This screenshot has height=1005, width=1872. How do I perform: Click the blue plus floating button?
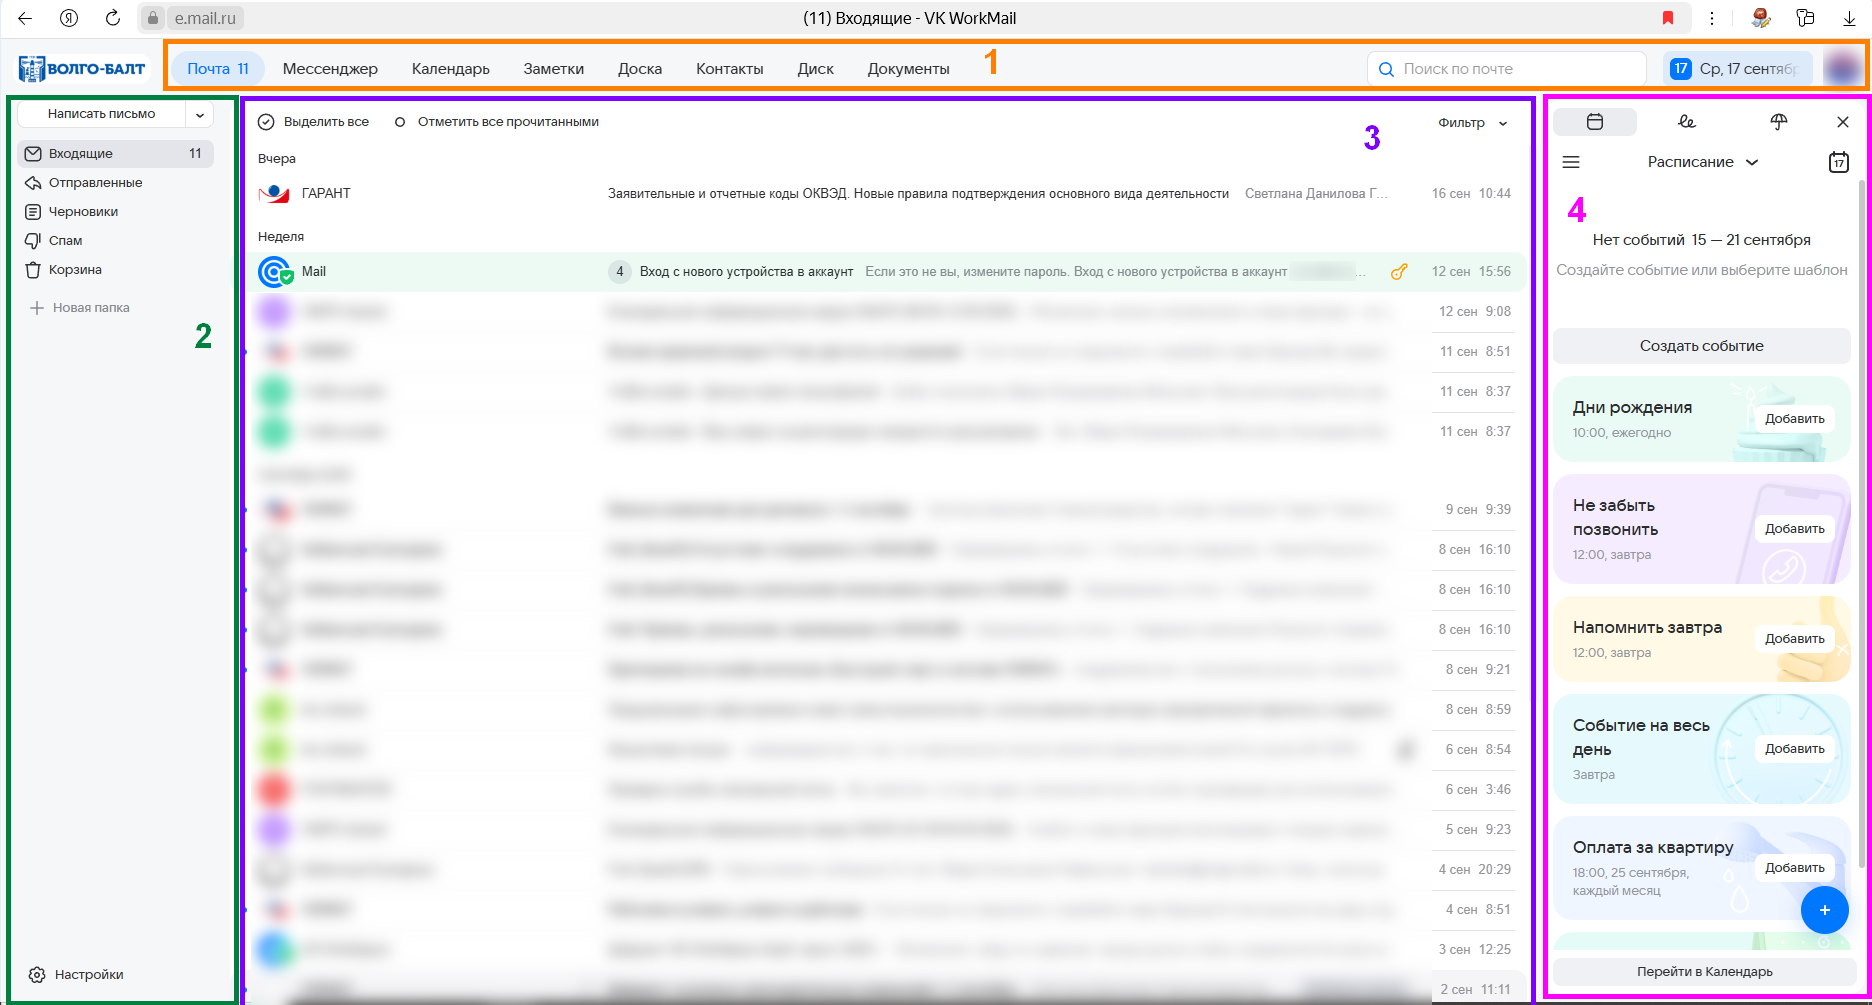click(1824, 910)
